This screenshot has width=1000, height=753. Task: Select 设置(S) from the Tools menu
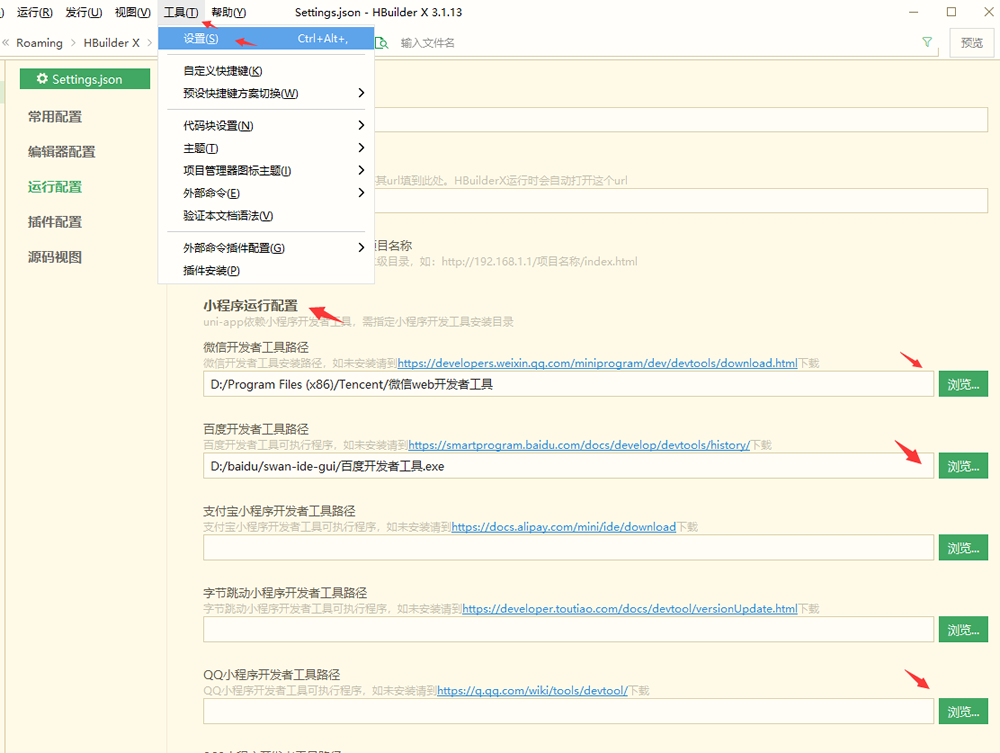[x=201, y=39]
